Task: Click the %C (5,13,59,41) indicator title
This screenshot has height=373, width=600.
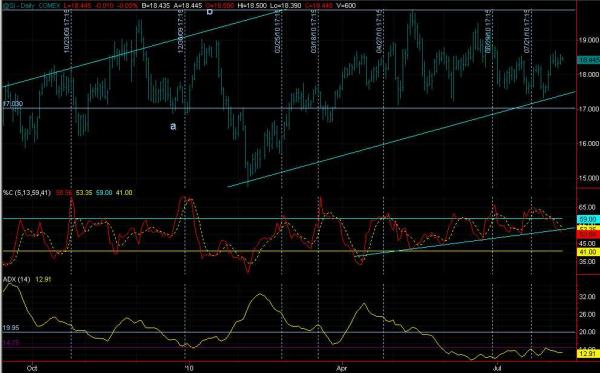Action: (26, 192)
